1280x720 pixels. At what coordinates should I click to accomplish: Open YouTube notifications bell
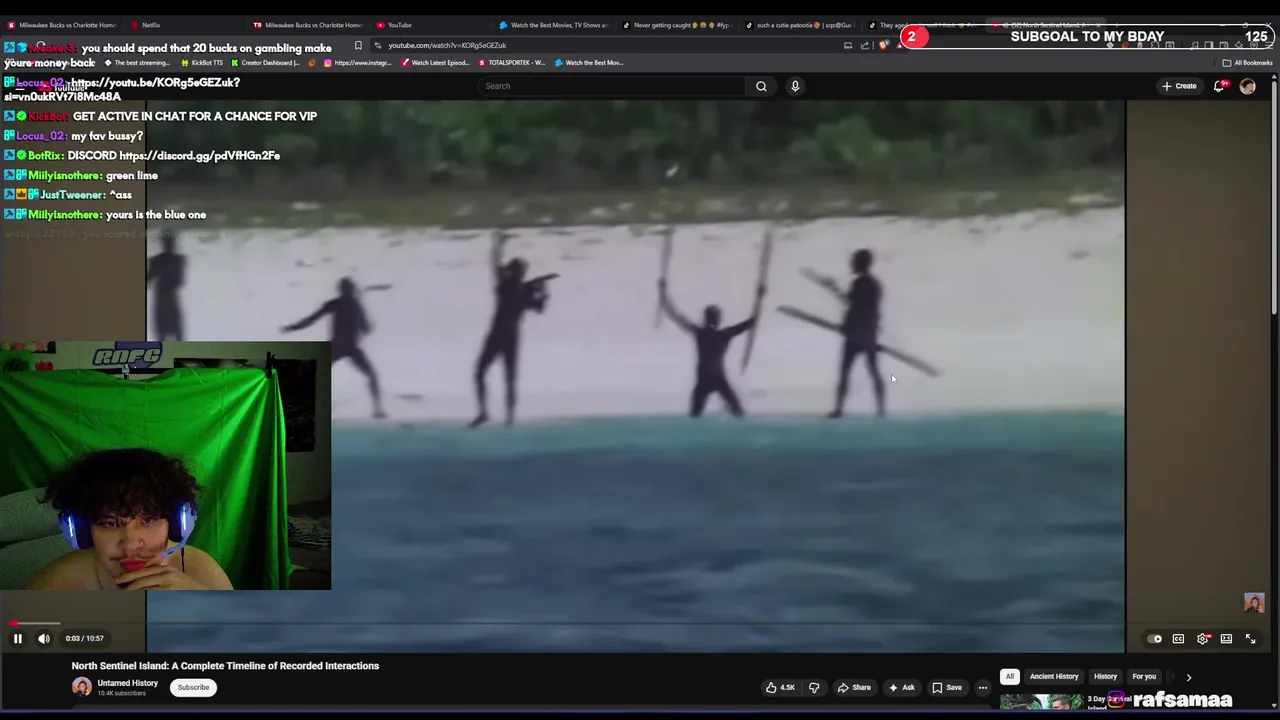pos(1219,86)
